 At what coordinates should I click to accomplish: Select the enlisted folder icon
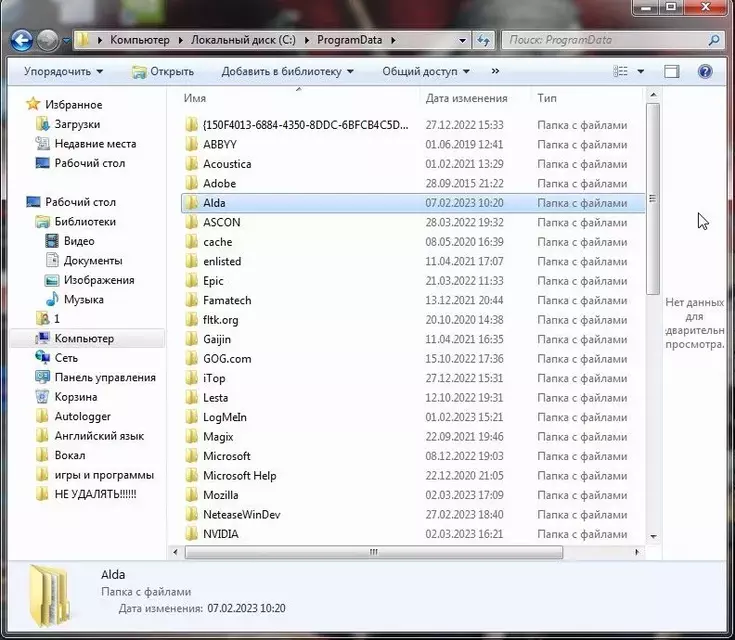tap(191, 261)
